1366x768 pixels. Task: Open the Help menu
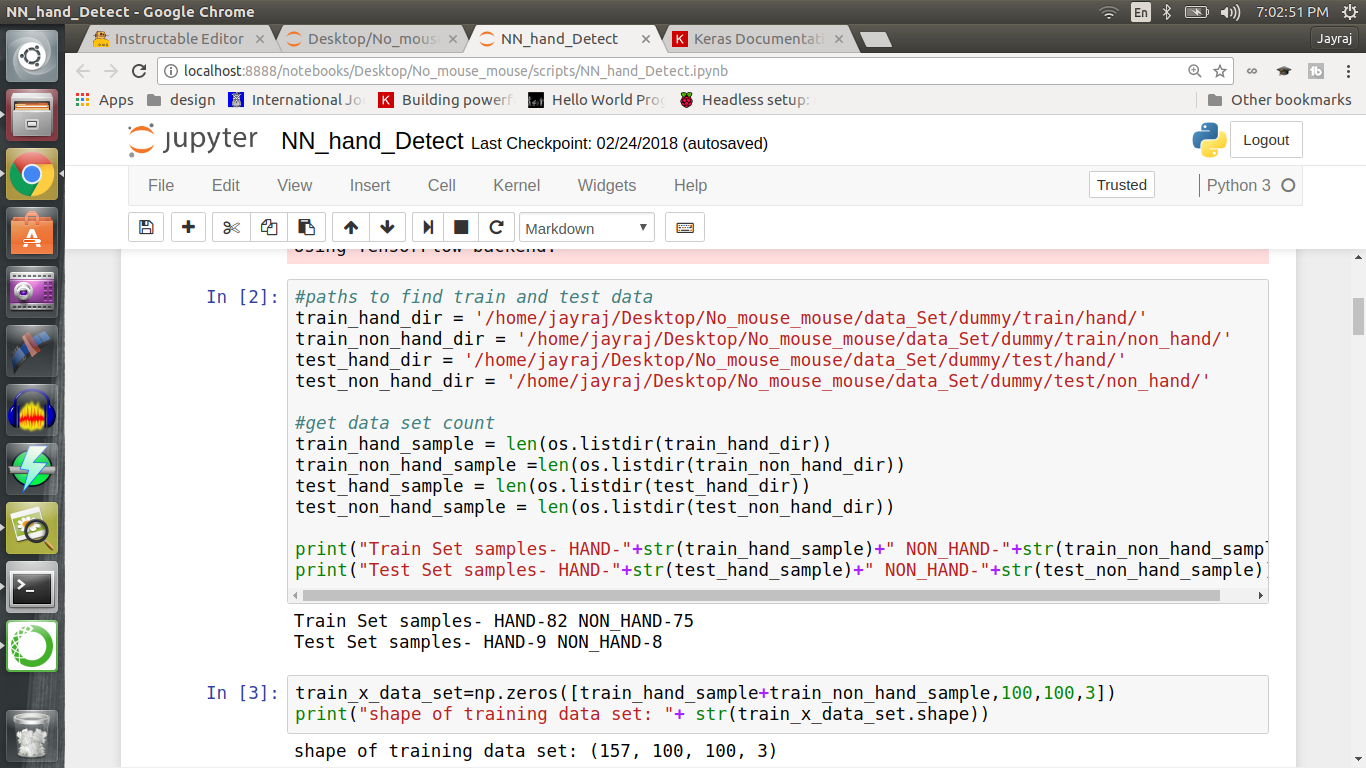coord(690,185)
